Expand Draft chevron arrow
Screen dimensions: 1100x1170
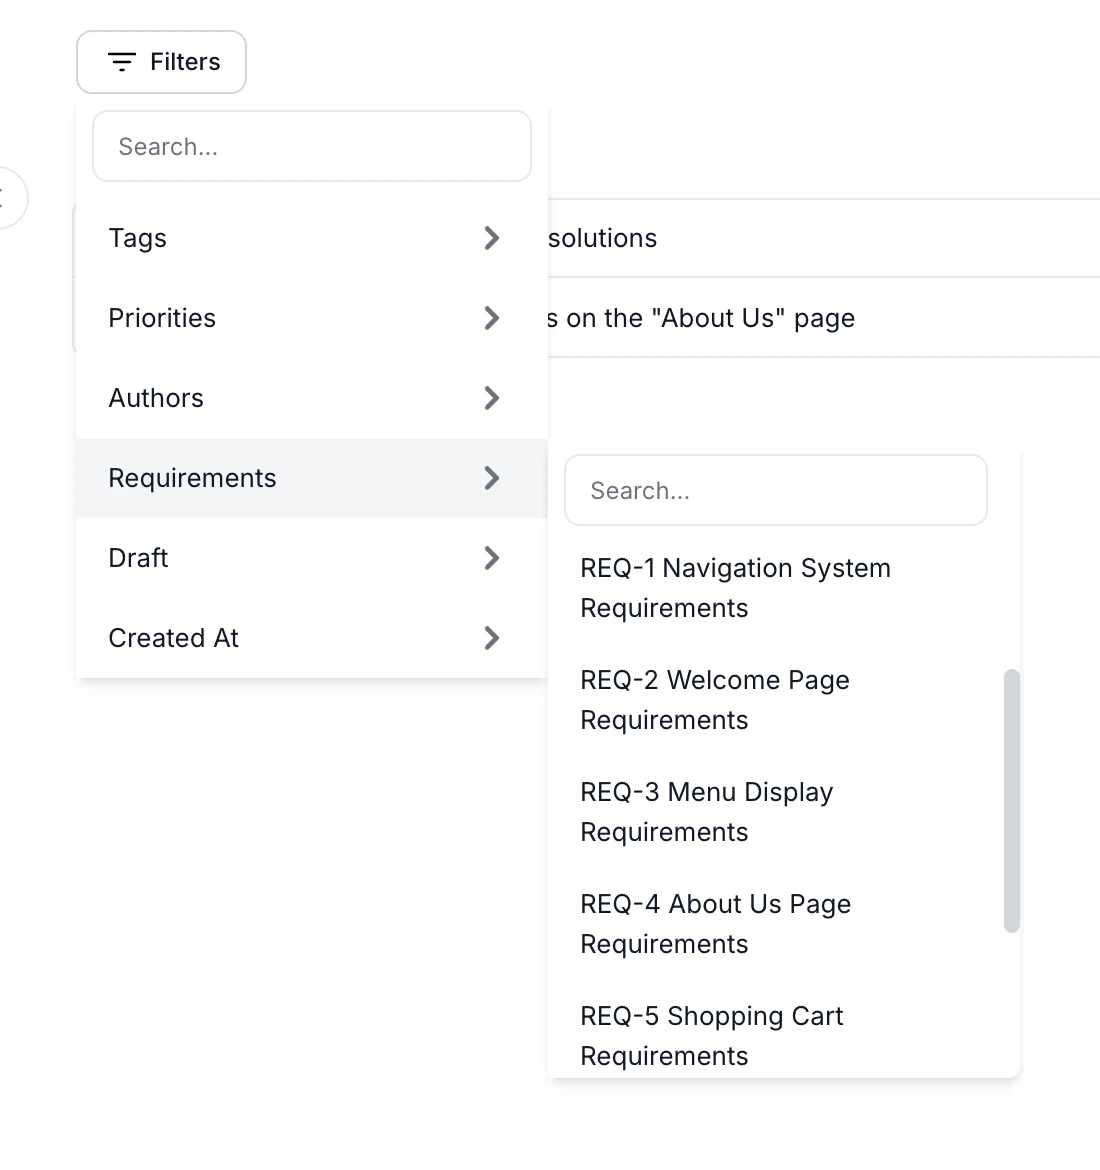pyautogui.click(x=491, y=557)
